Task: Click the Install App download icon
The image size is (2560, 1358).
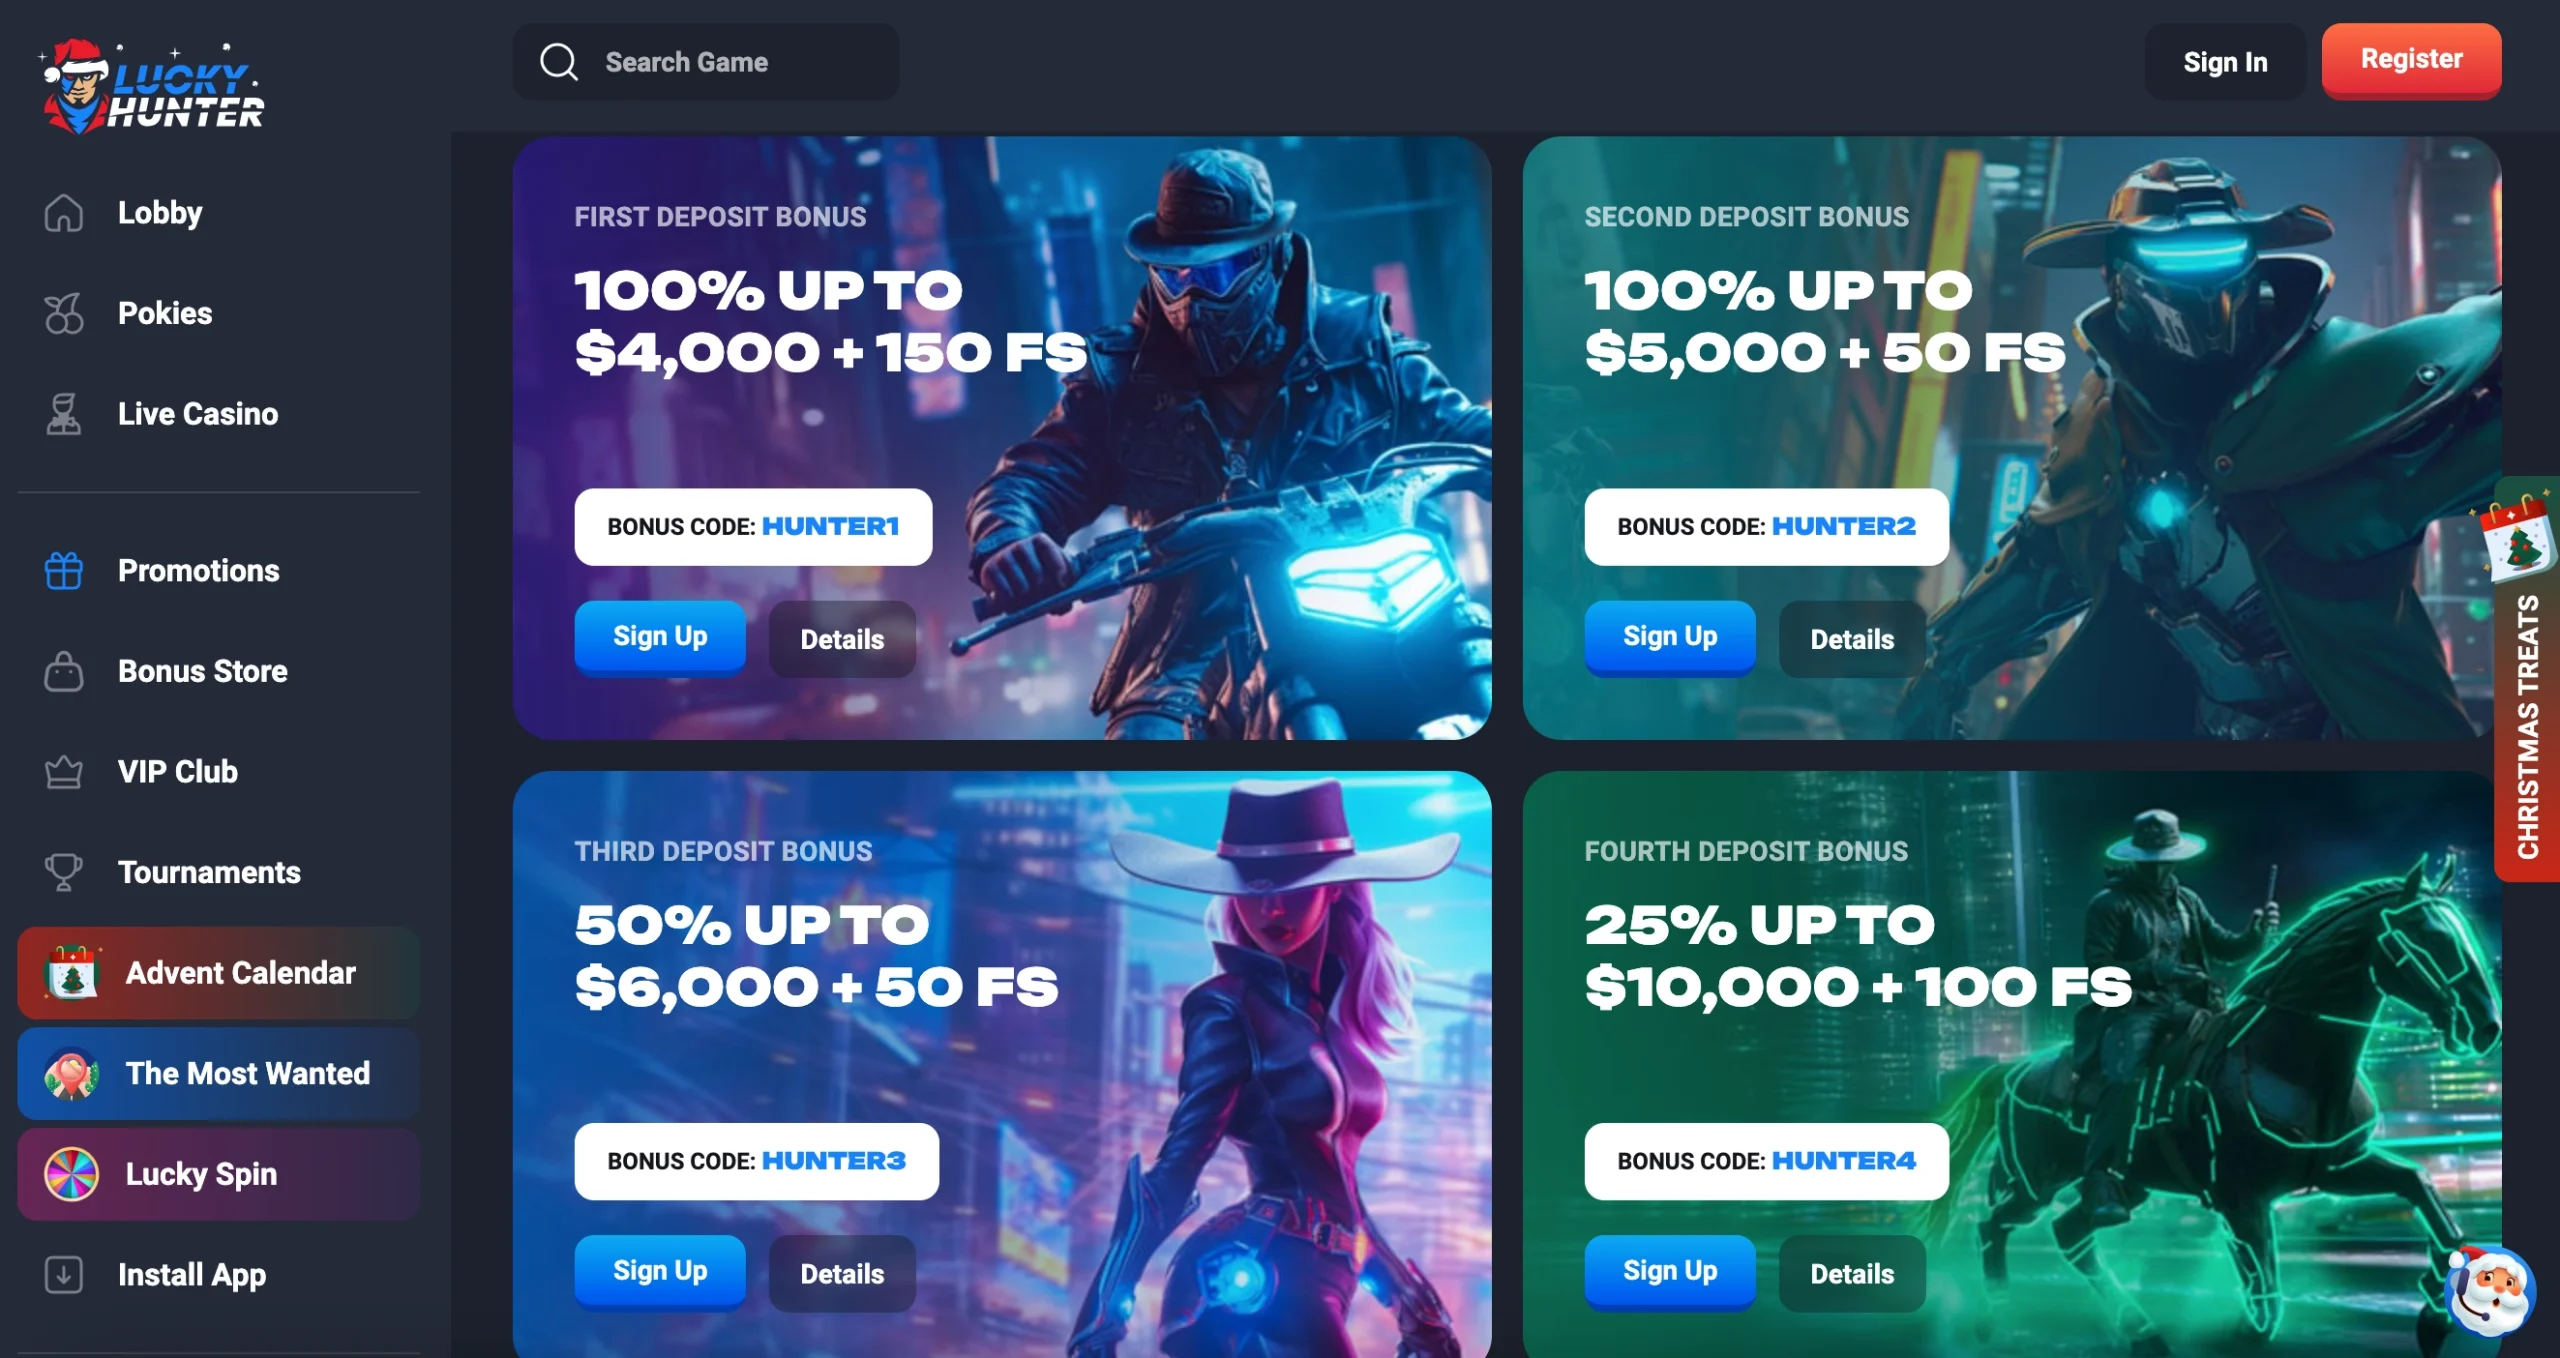Action: point(63,1275)
